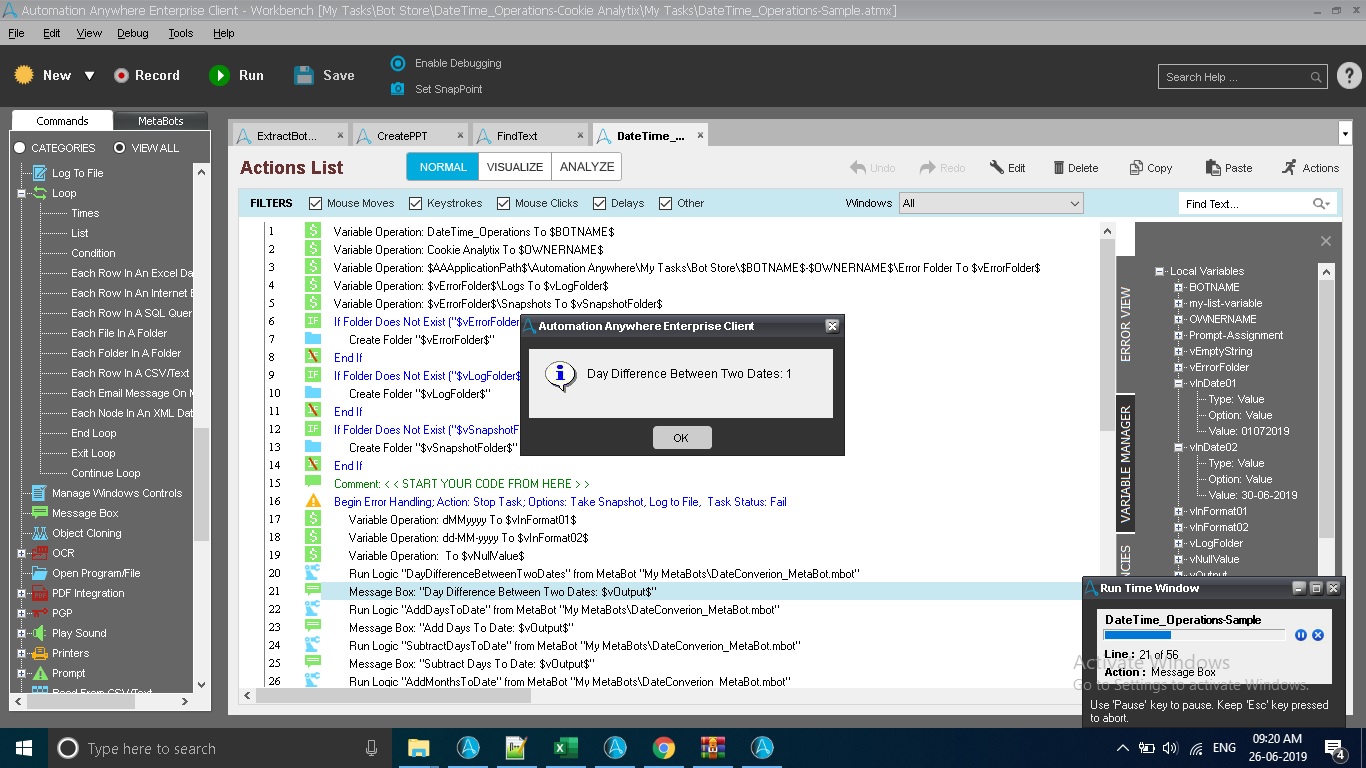Select the CATEGORIES radio button
The height and width of the screenshot is (768, 1366).
[20, 148]
